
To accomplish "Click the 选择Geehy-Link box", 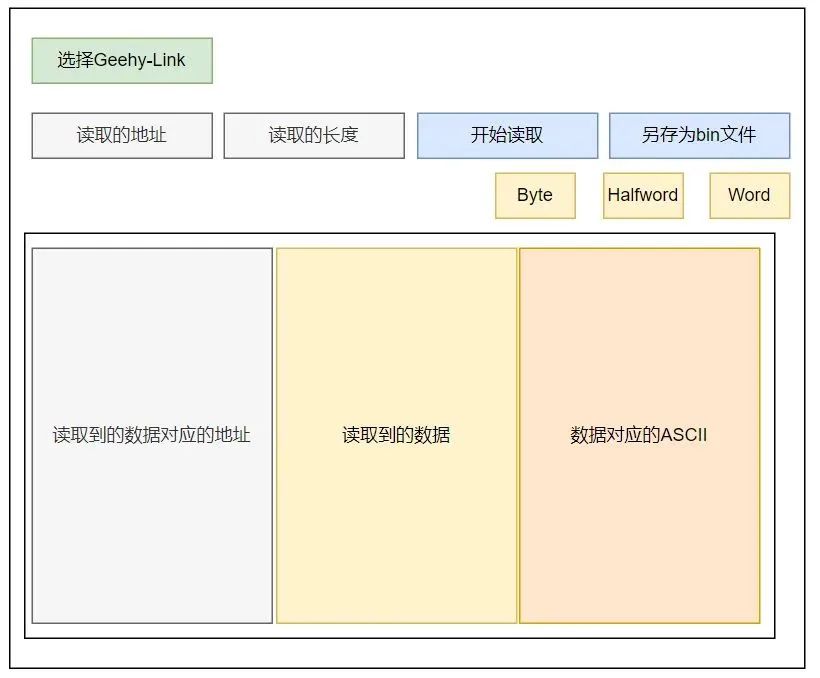I will point(122,61).
